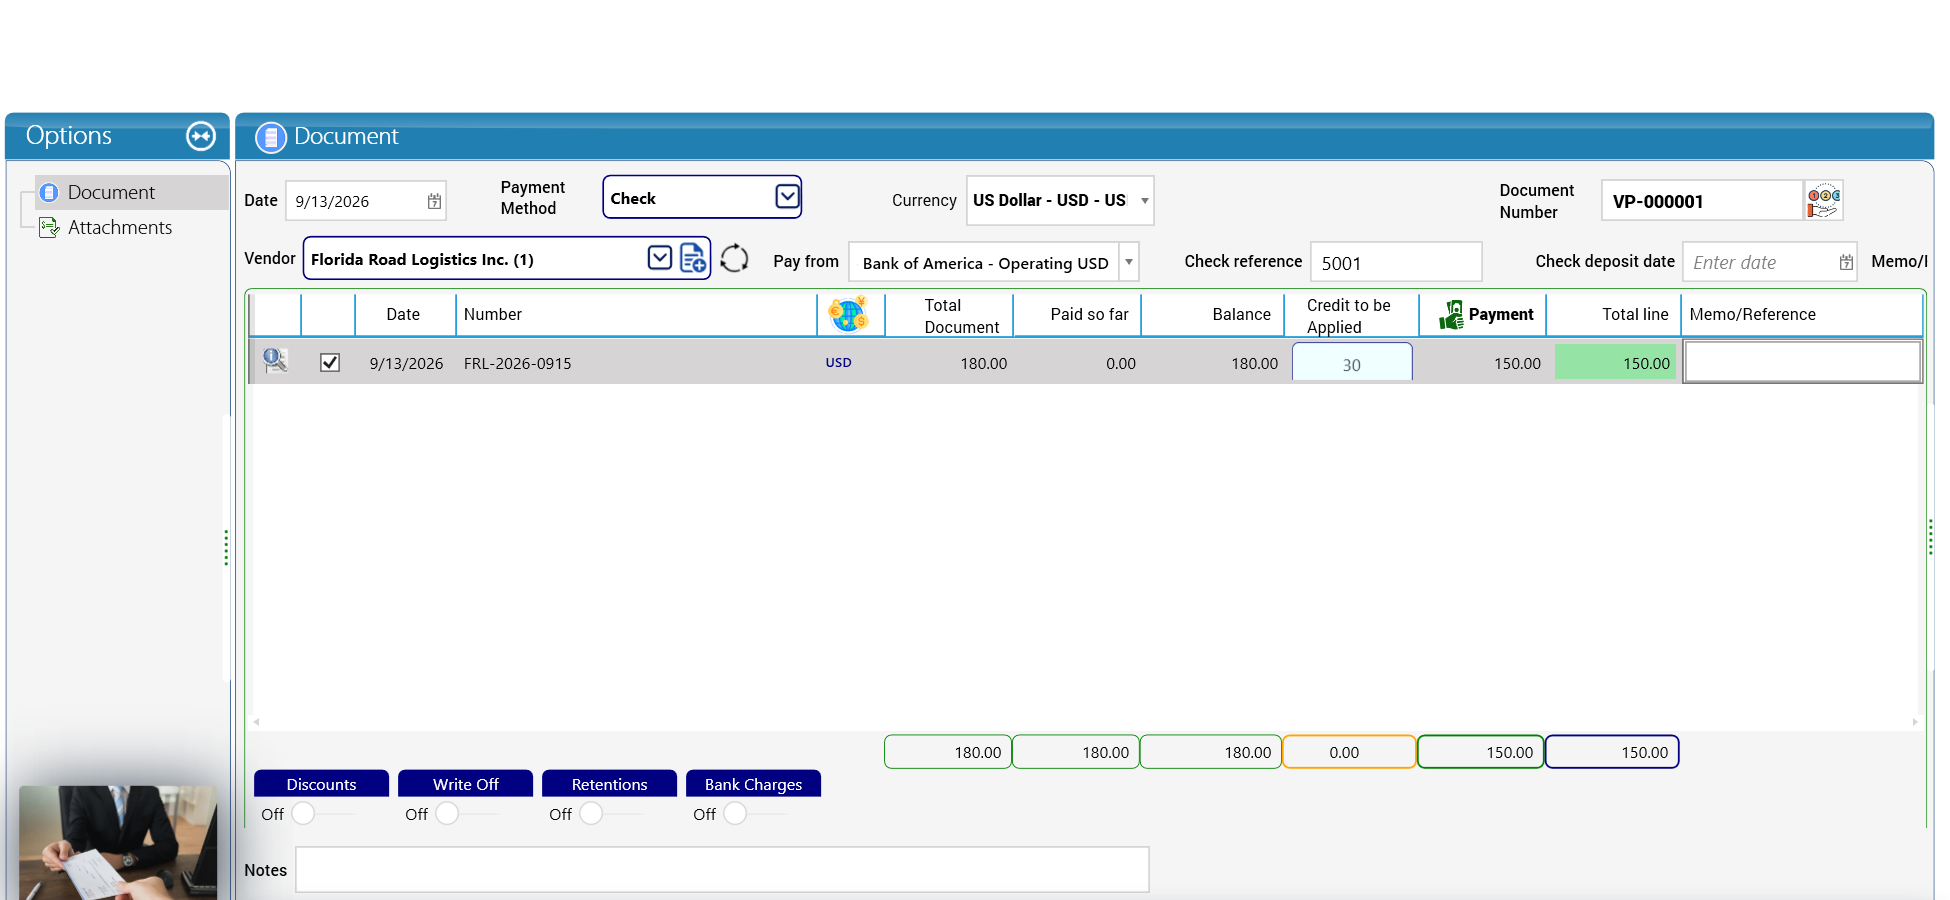The width and height of the screenshot is (1950, 900).
Task: Click the grid horizontal scrollbar left arrow
Action: [x=256, y=721]
